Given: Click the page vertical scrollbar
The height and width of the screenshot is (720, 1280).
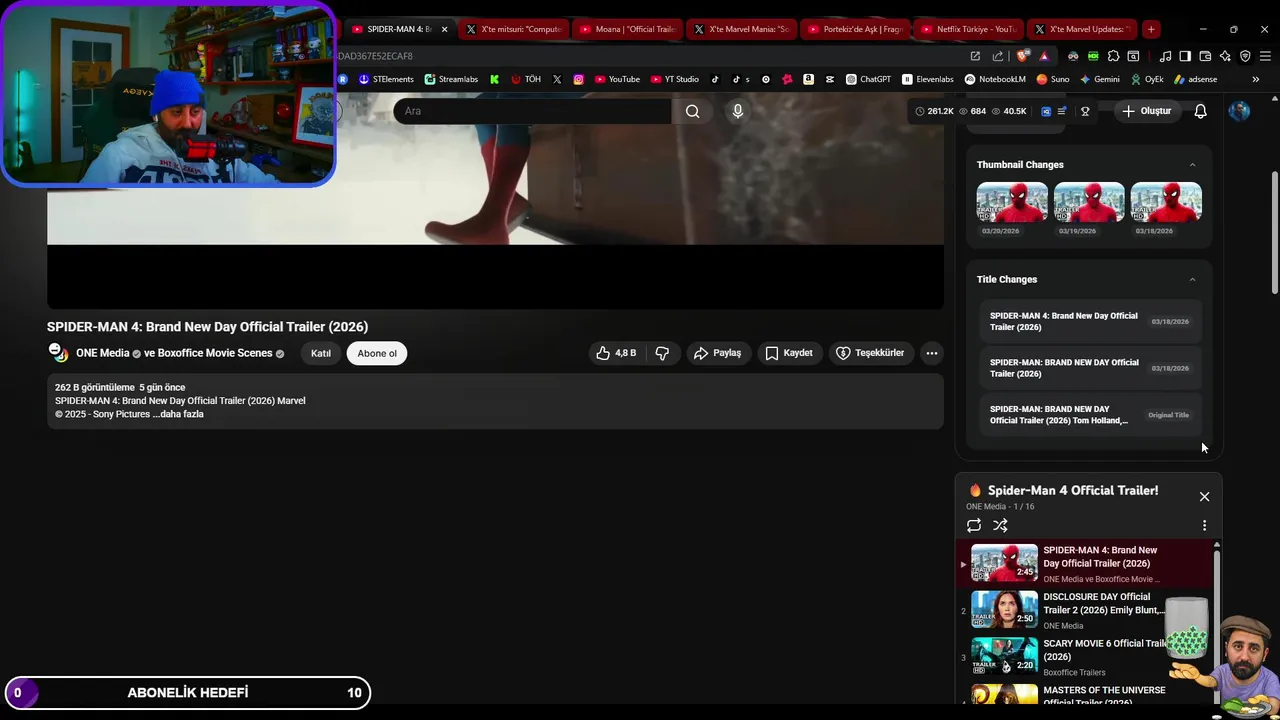Looking at the screenshot, I should [x=1274, y=232].
